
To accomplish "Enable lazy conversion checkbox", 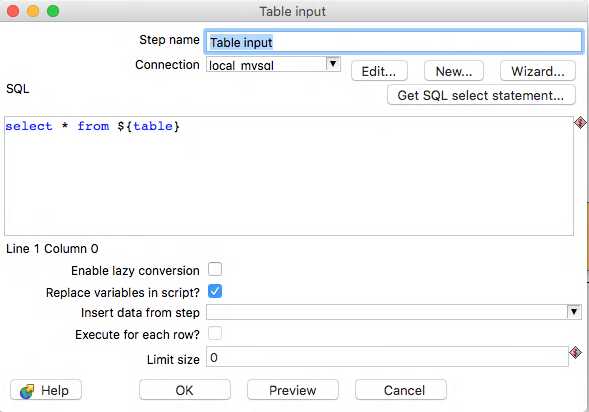I will (x=215, y=269).
